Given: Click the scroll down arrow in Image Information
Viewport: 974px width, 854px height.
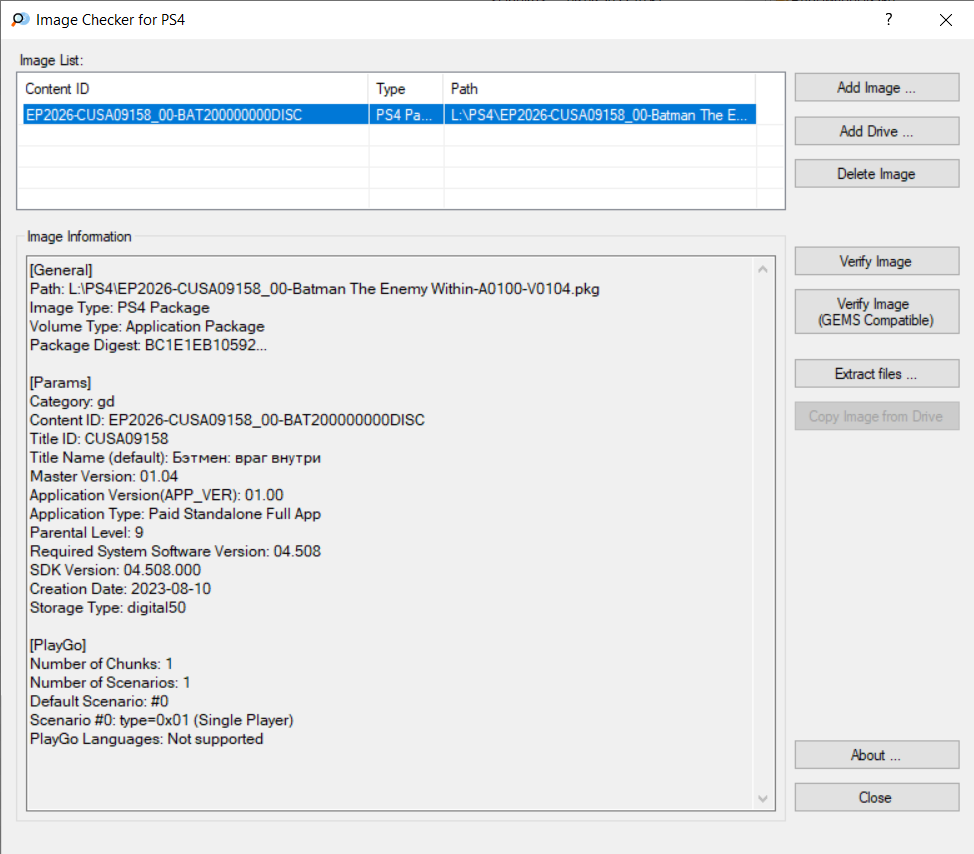Looking at the screenshot, I should click(x=763, y=799).
